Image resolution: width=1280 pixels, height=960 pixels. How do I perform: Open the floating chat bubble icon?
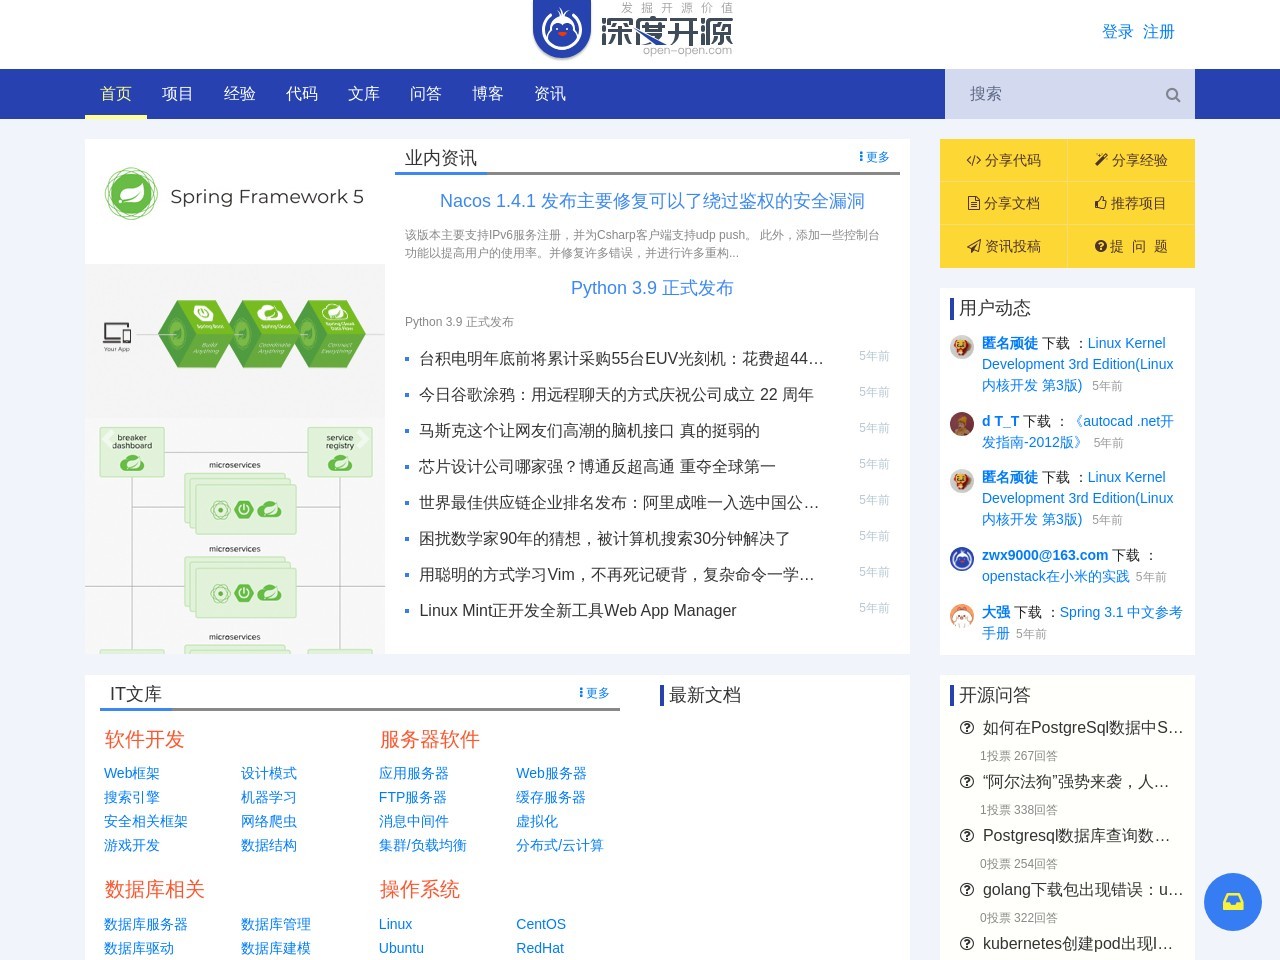click(x=1233, y=902)
